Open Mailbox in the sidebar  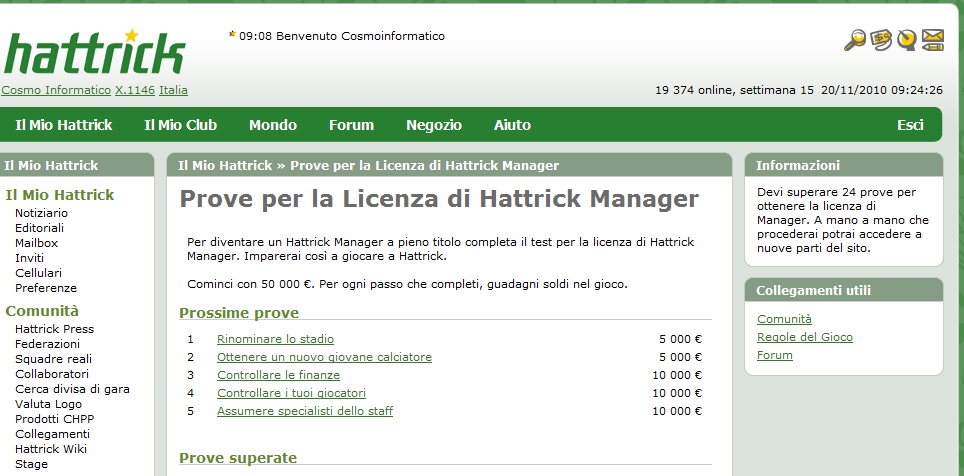point(36,243)
